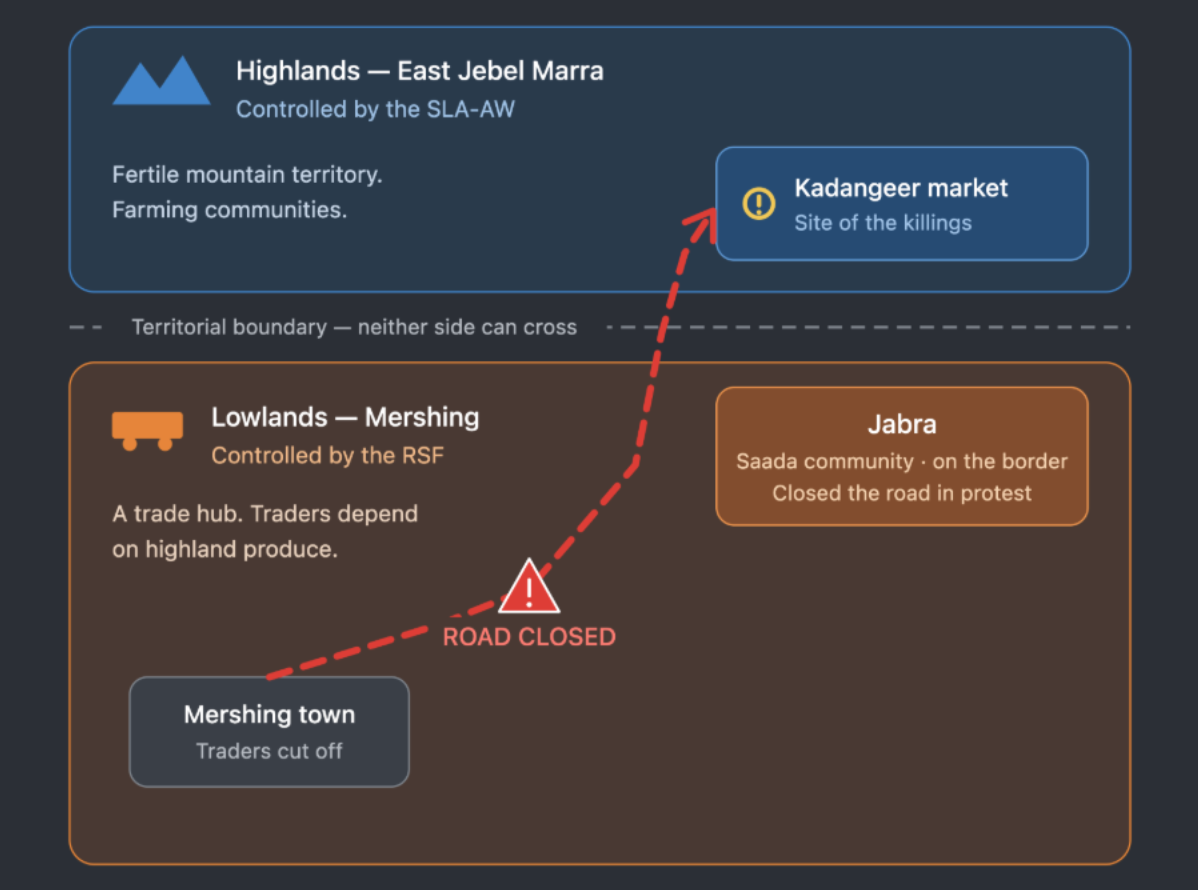Select the Jabra community box
Viewport: 1198px width, 890px height.
tap(902, 456)
